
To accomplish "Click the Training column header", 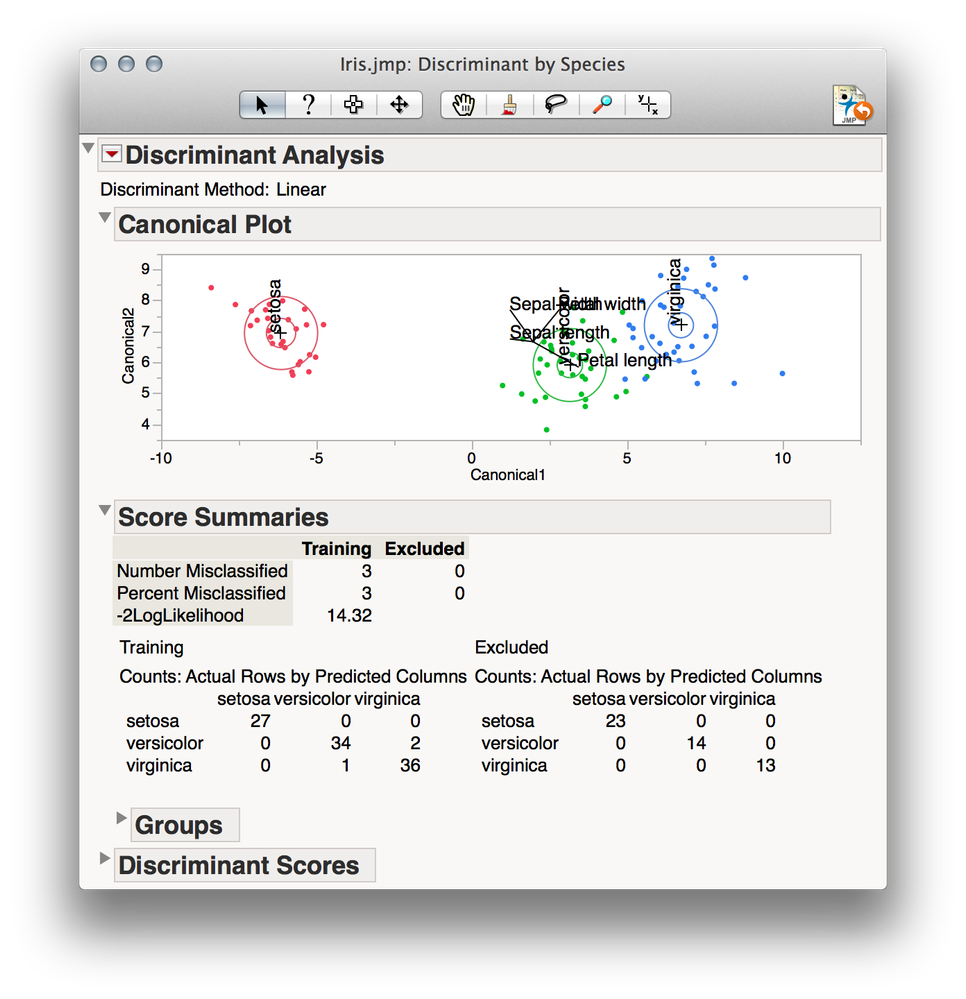I will tap(336, 549).
